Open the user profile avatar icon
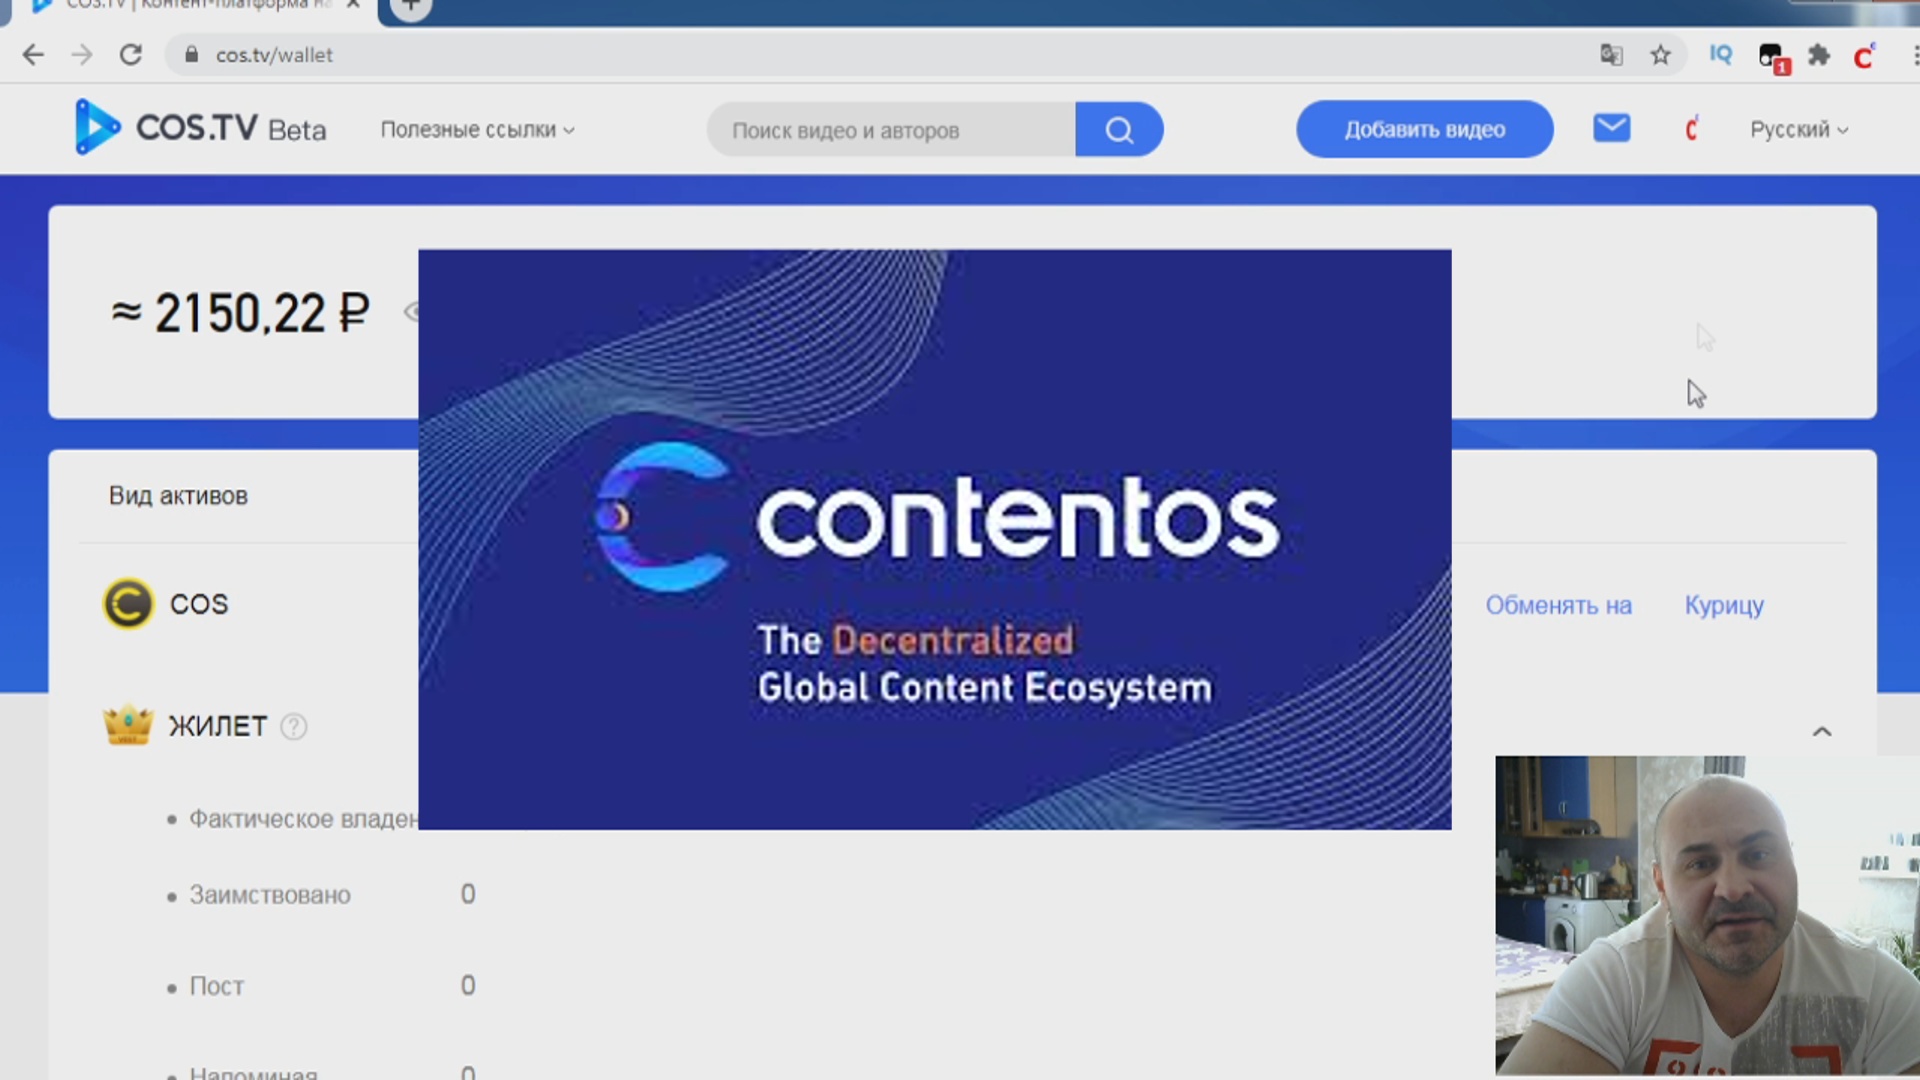Image resolution: width=1920 pixels, height=1080 pixels. point(1691,129)
